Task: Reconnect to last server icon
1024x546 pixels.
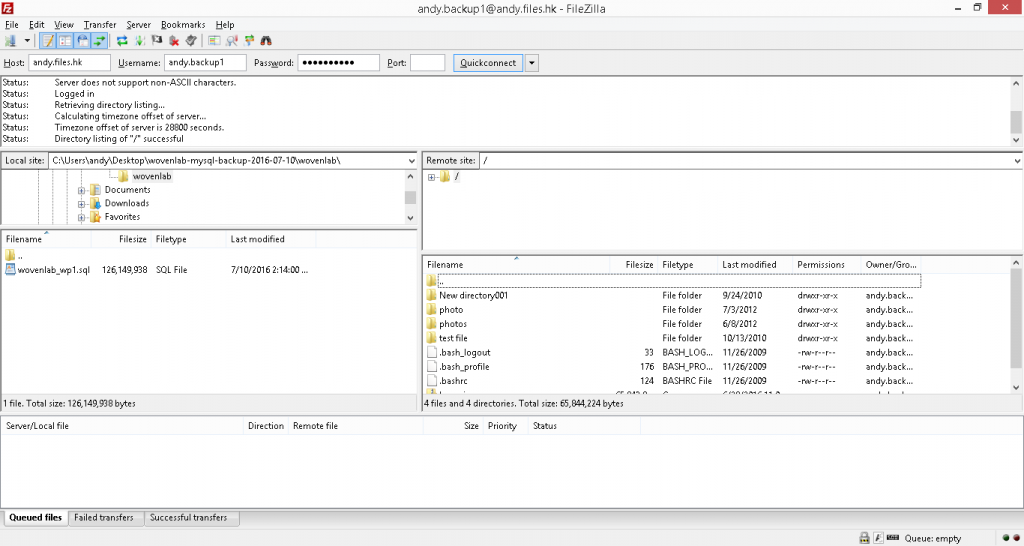Action: tap(191, 40)
